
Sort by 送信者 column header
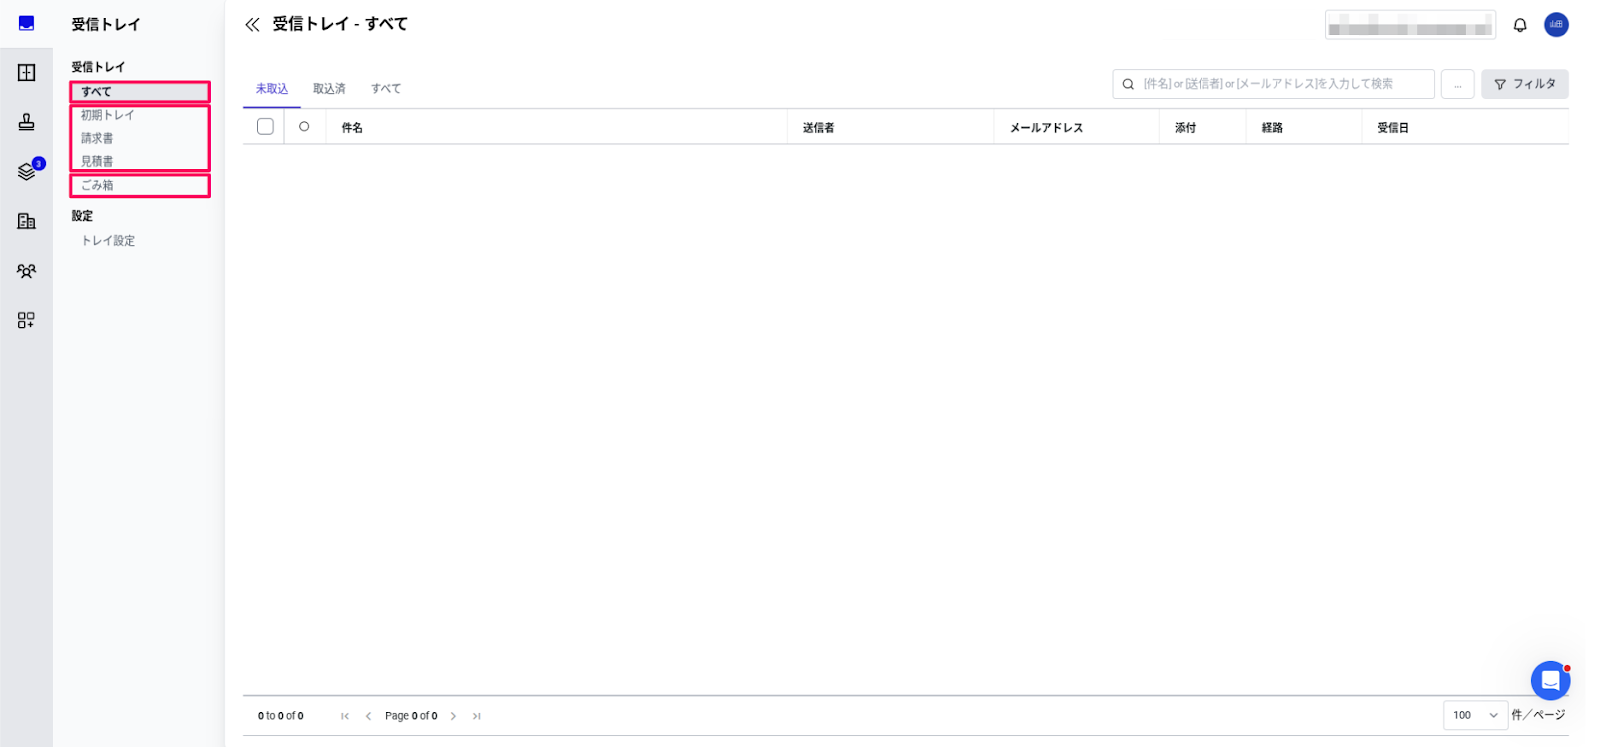pyautogui.click(x=818, y=128)
